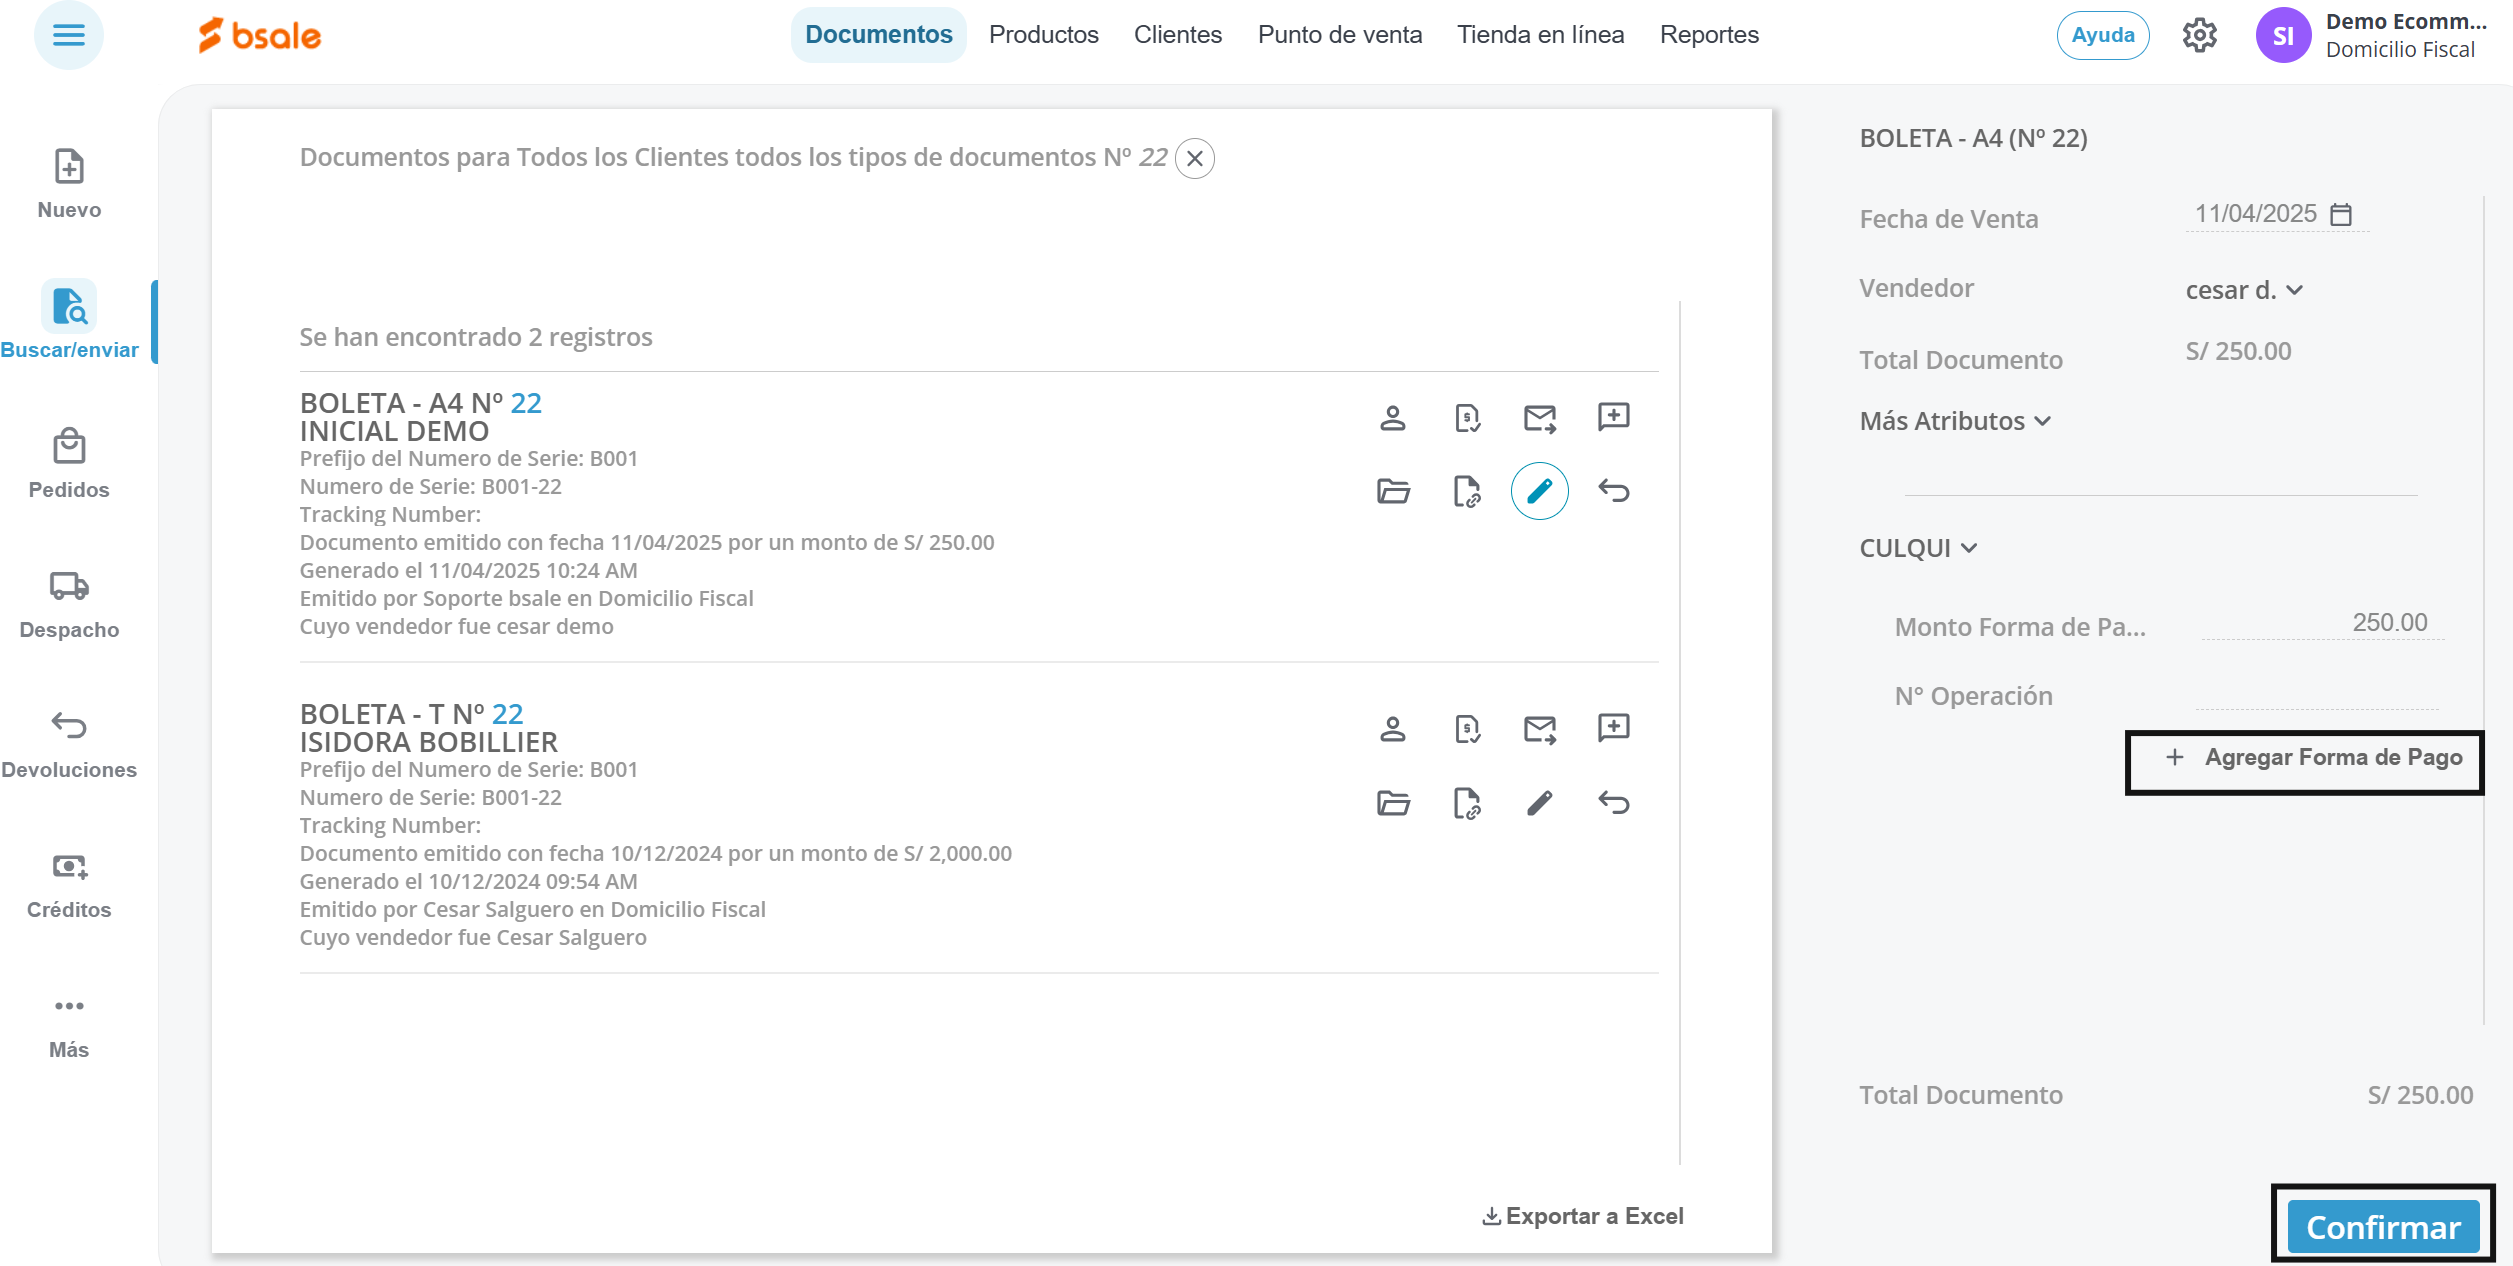Click the open folder icon for BOLETA - A4
Screen dimensions: 2513x1266
[1392, 491]
